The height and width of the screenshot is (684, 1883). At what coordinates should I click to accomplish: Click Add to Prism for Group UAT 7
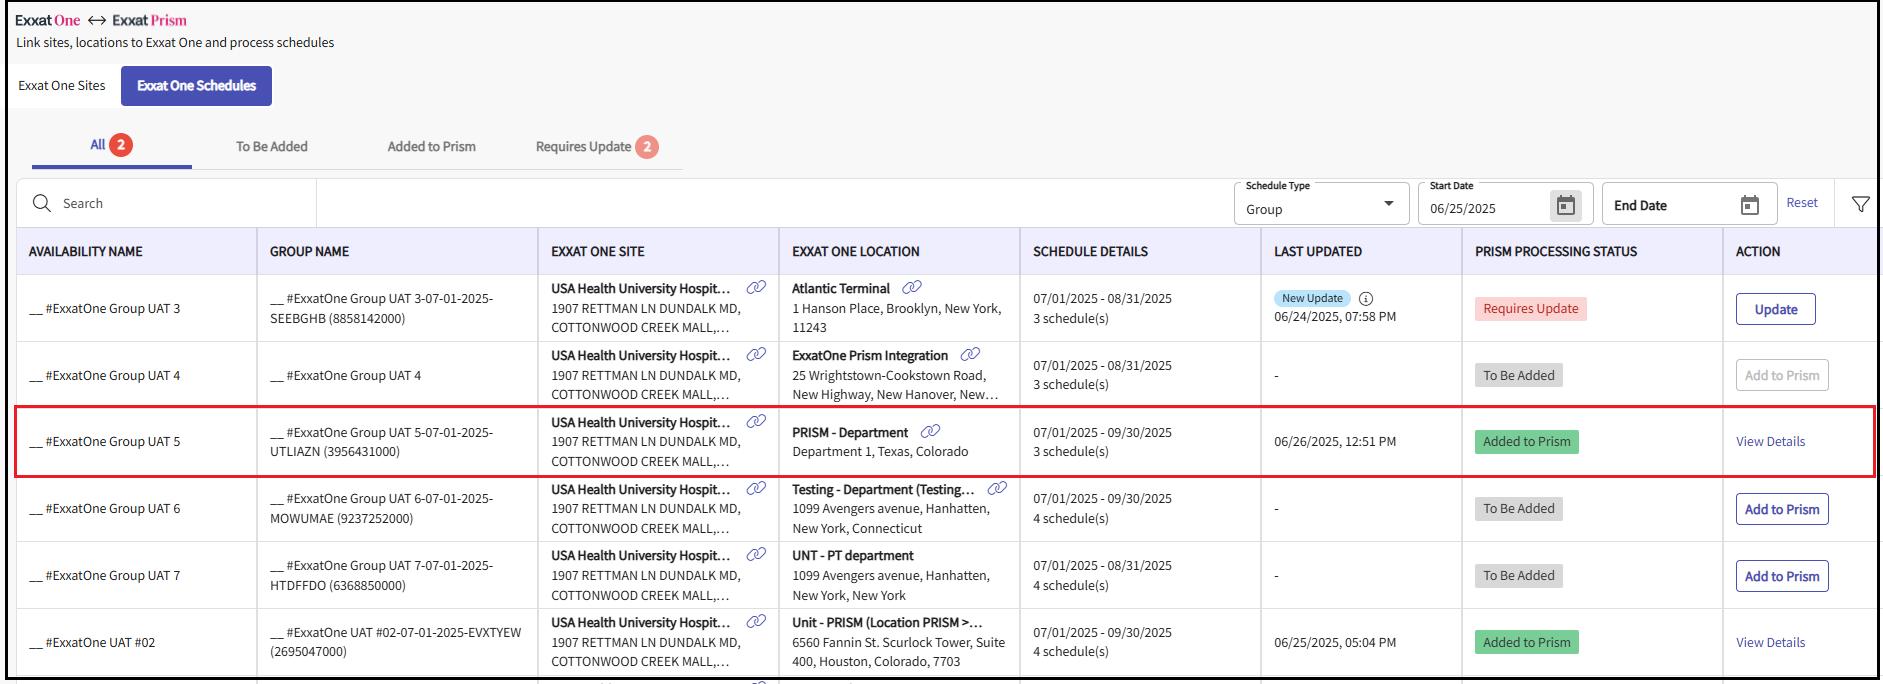click(1781, 577)
